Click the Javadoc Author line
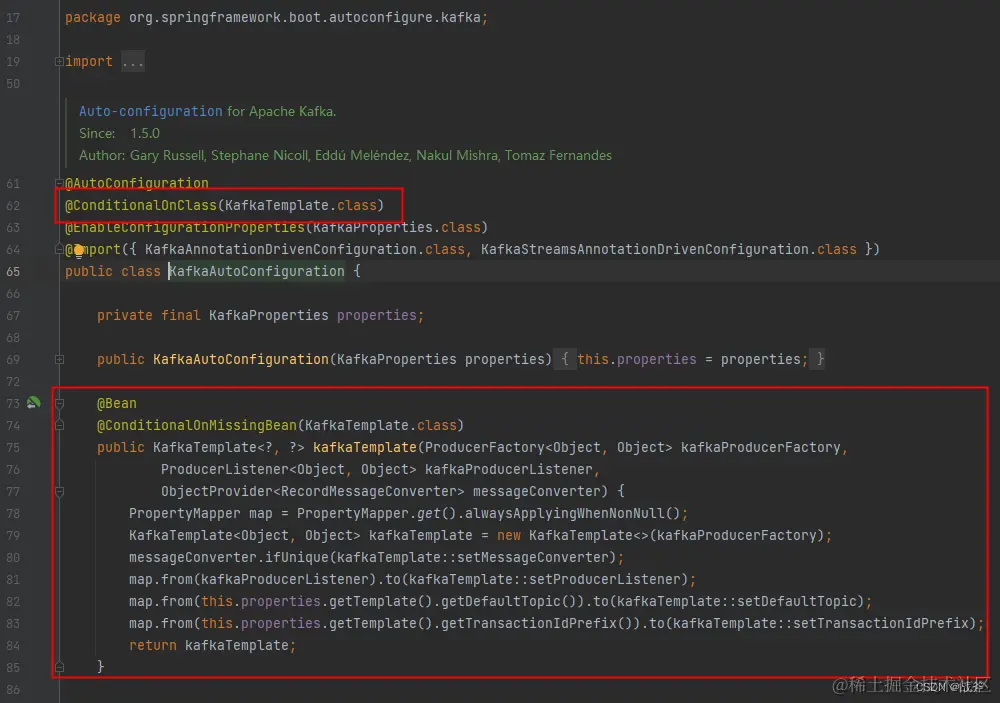Viewport: 1000px width, 703px height. click(x=345, y=155)
